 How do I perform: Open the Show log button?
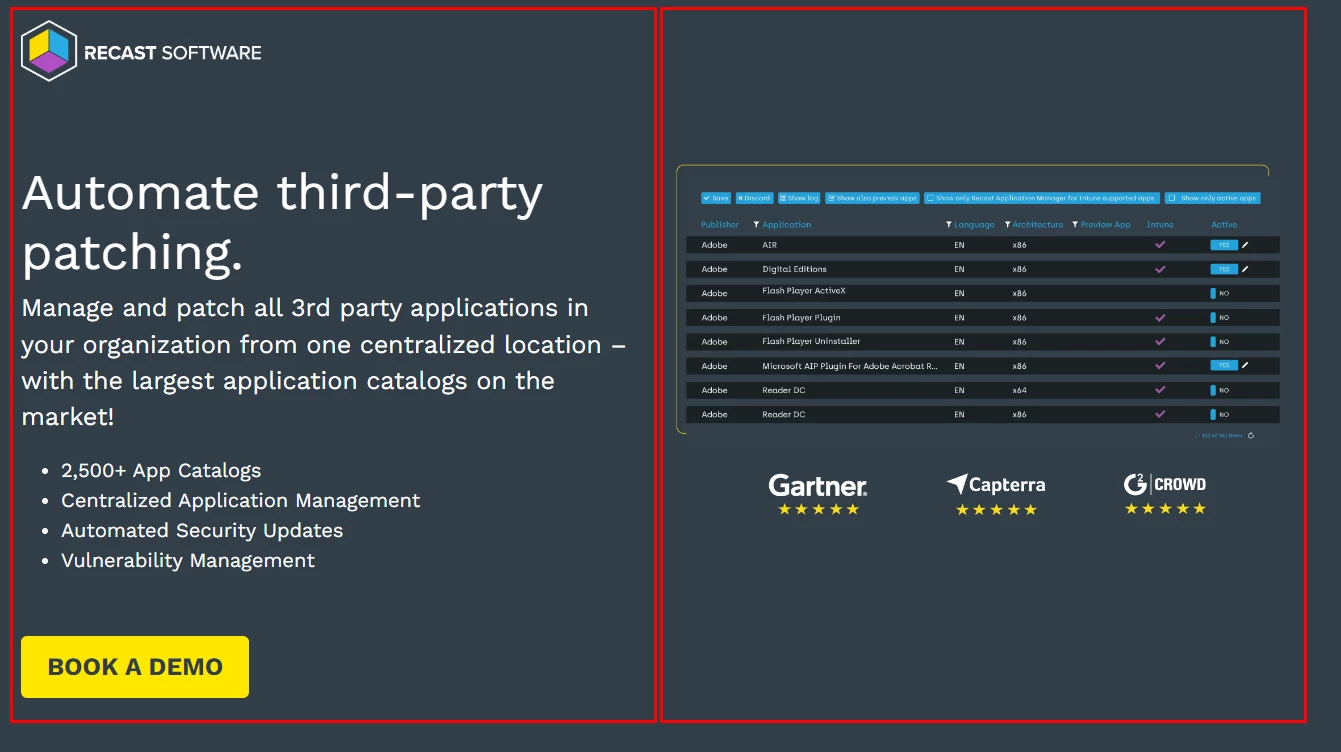tap(799, 198)
